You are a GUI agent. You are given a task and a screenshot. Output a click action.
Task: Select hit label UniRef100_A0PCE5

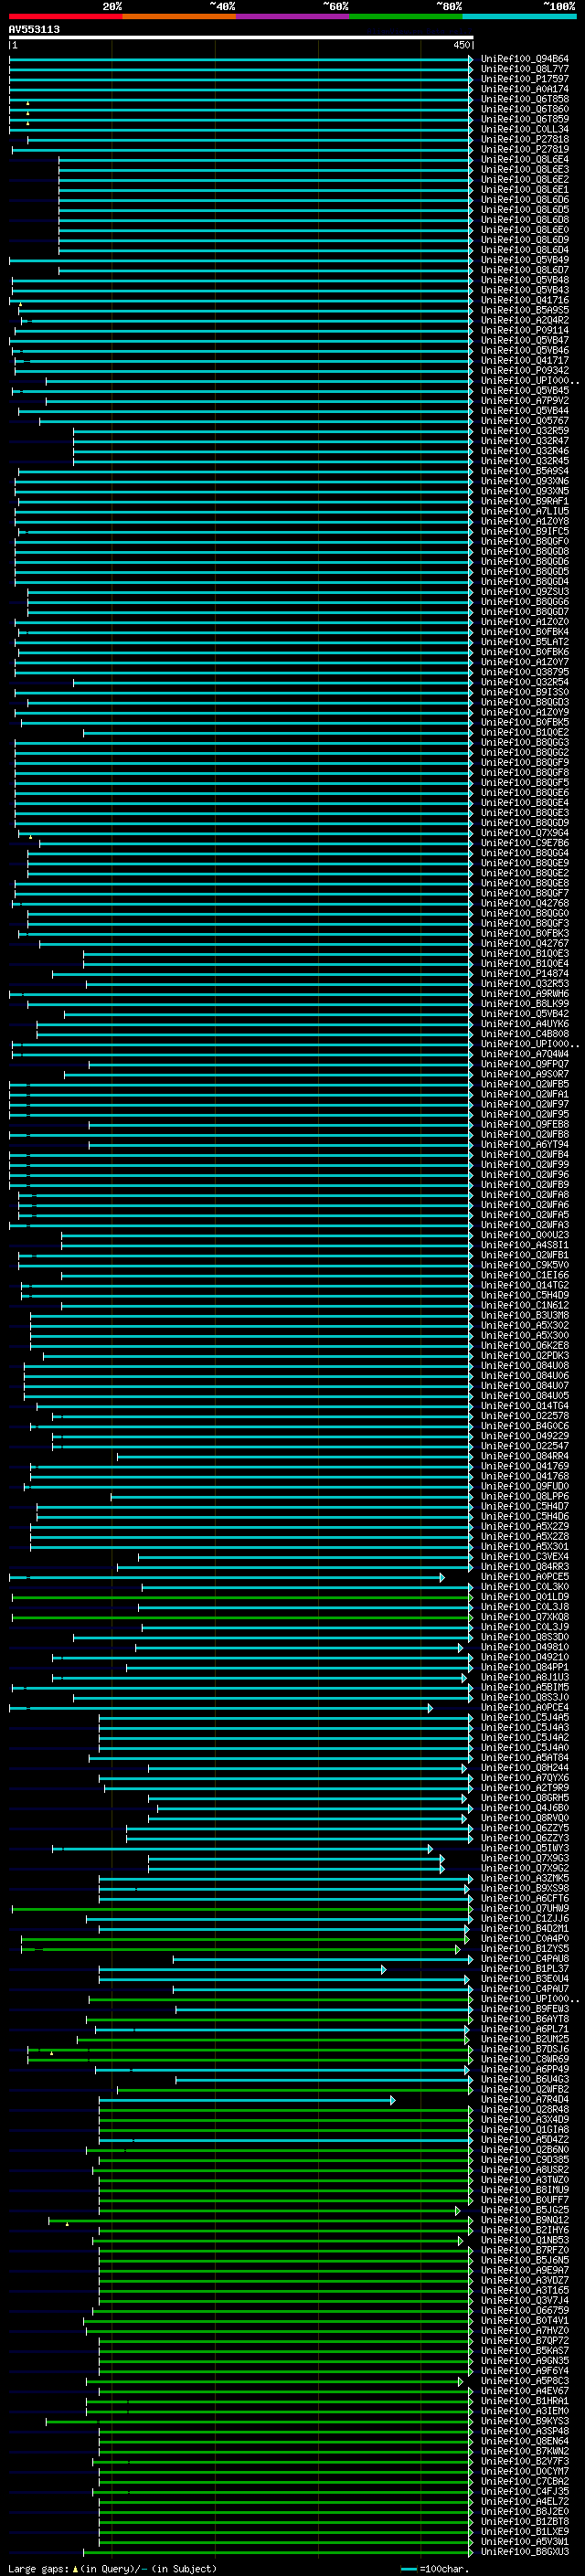point(524,1576)
